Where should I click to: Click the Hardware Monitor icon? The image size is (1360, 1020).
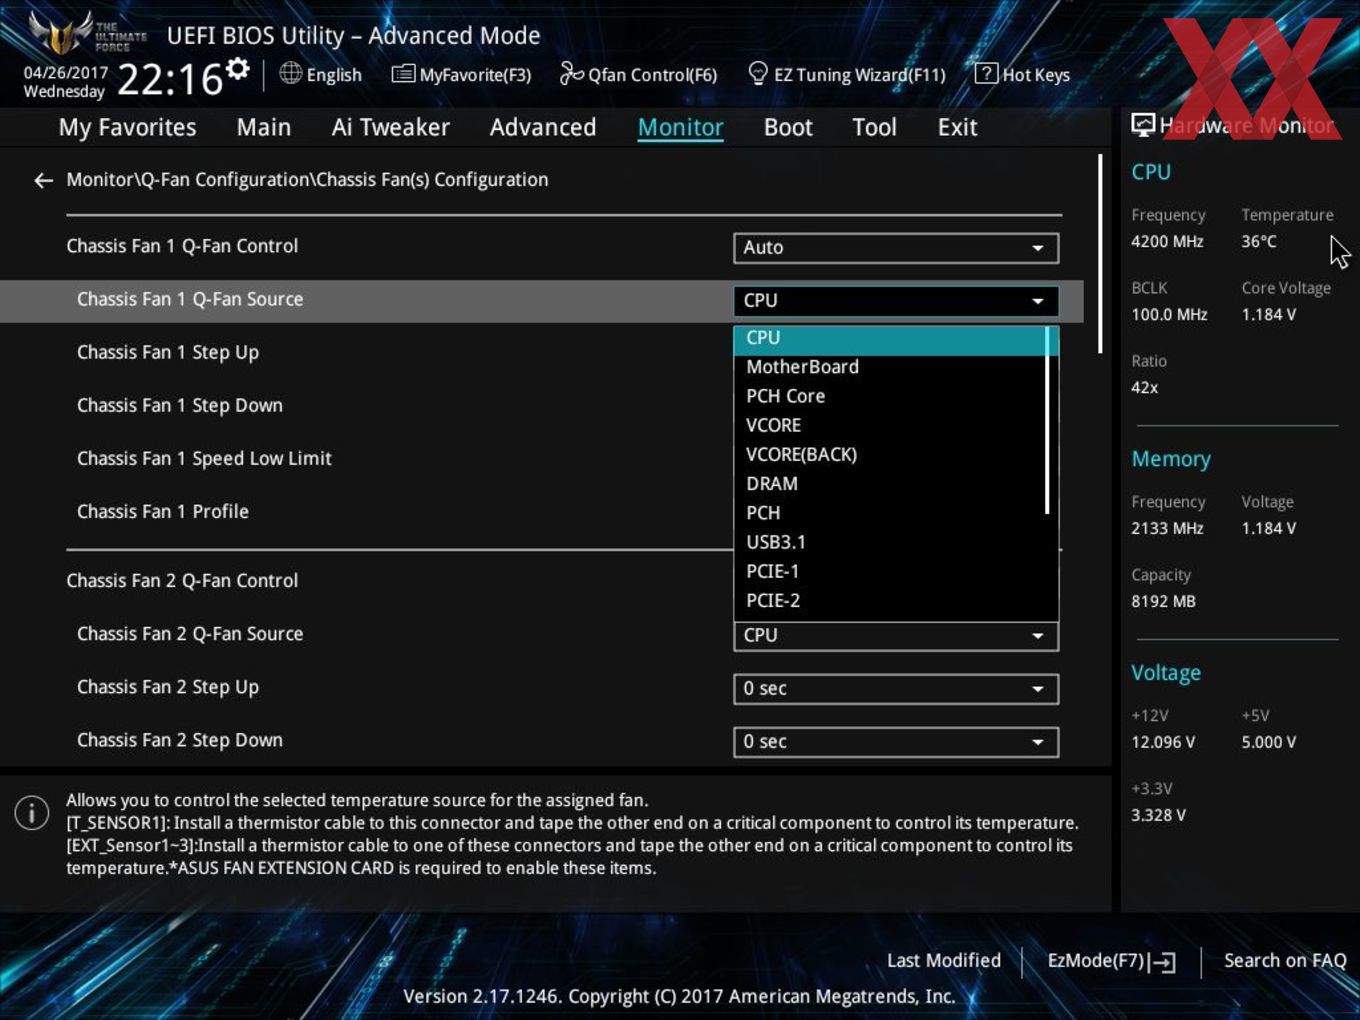pyautogui.click(x=1143, y=124)
